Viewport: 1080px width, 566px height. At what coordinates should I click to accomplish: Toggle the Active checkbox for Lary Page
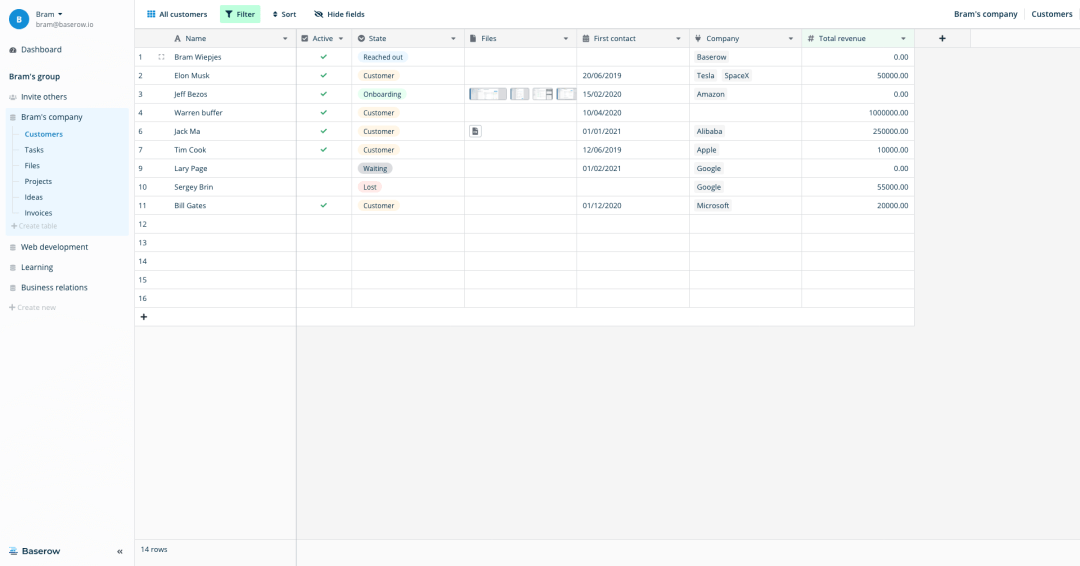[x=323, y=169]
